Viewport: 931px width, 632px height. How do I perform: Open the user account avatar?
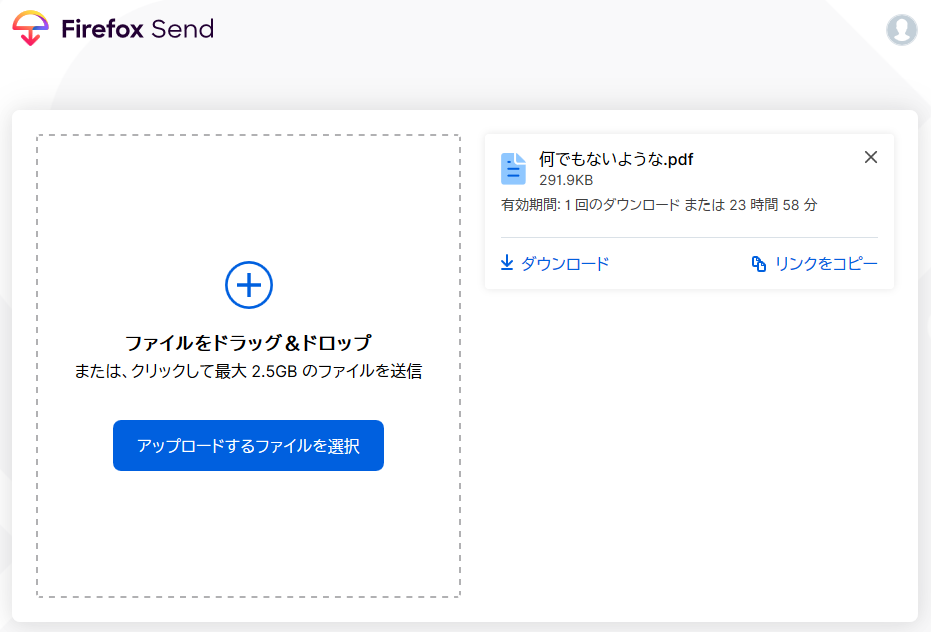(x=901, y=29)
